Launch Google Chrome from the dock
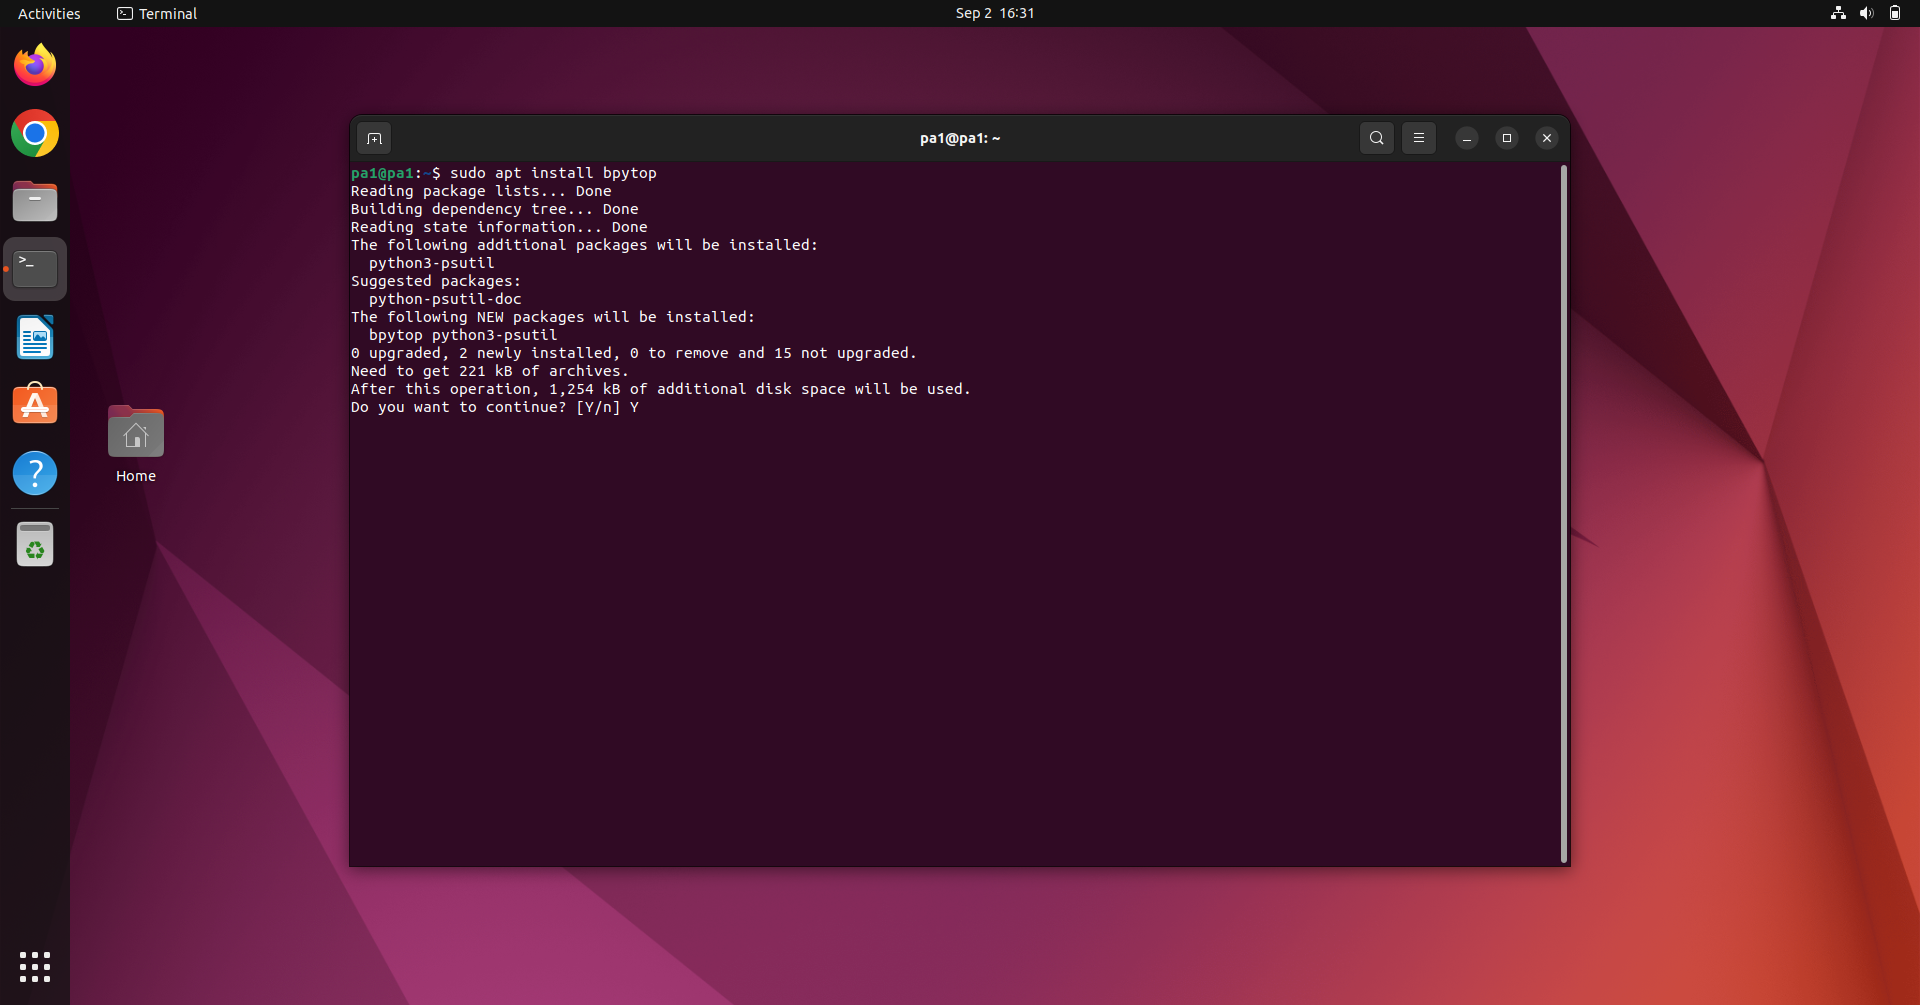 point(34,133)
